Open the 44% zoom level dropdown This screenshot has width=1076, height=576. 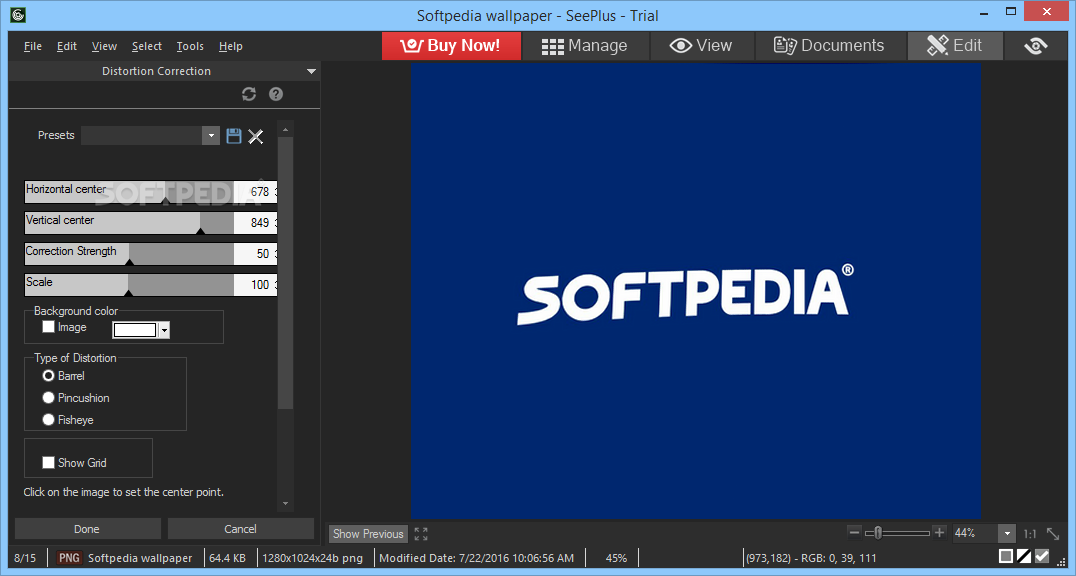click(x=1007, y=533)
